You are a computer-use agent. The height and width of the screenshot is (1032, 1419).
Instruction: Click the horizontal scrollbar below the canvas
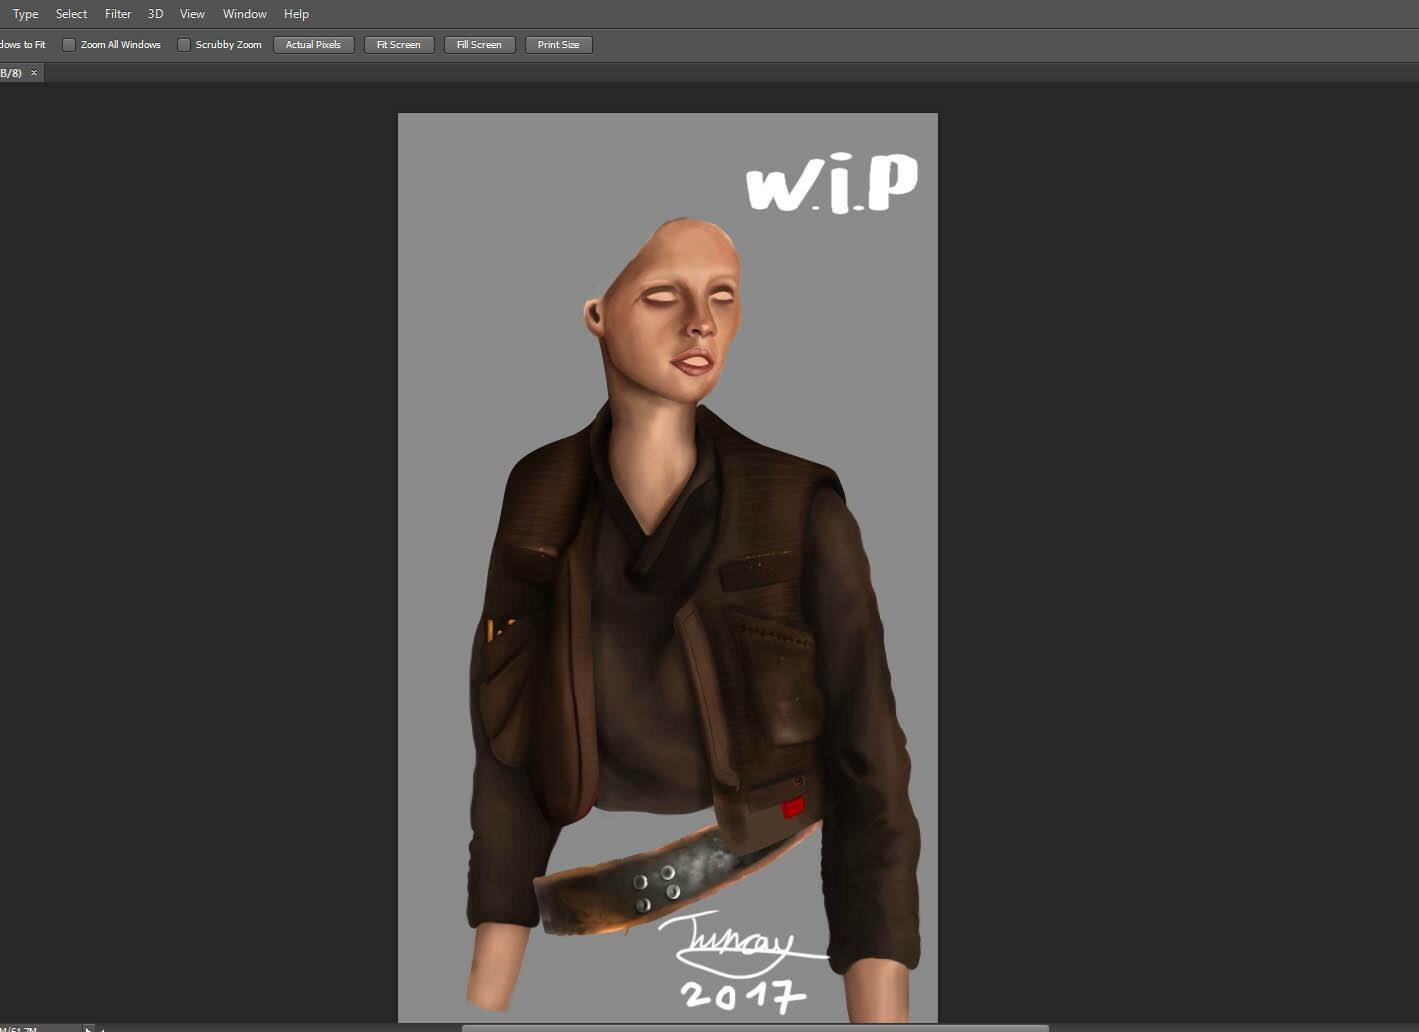(x=755, y=1027)
